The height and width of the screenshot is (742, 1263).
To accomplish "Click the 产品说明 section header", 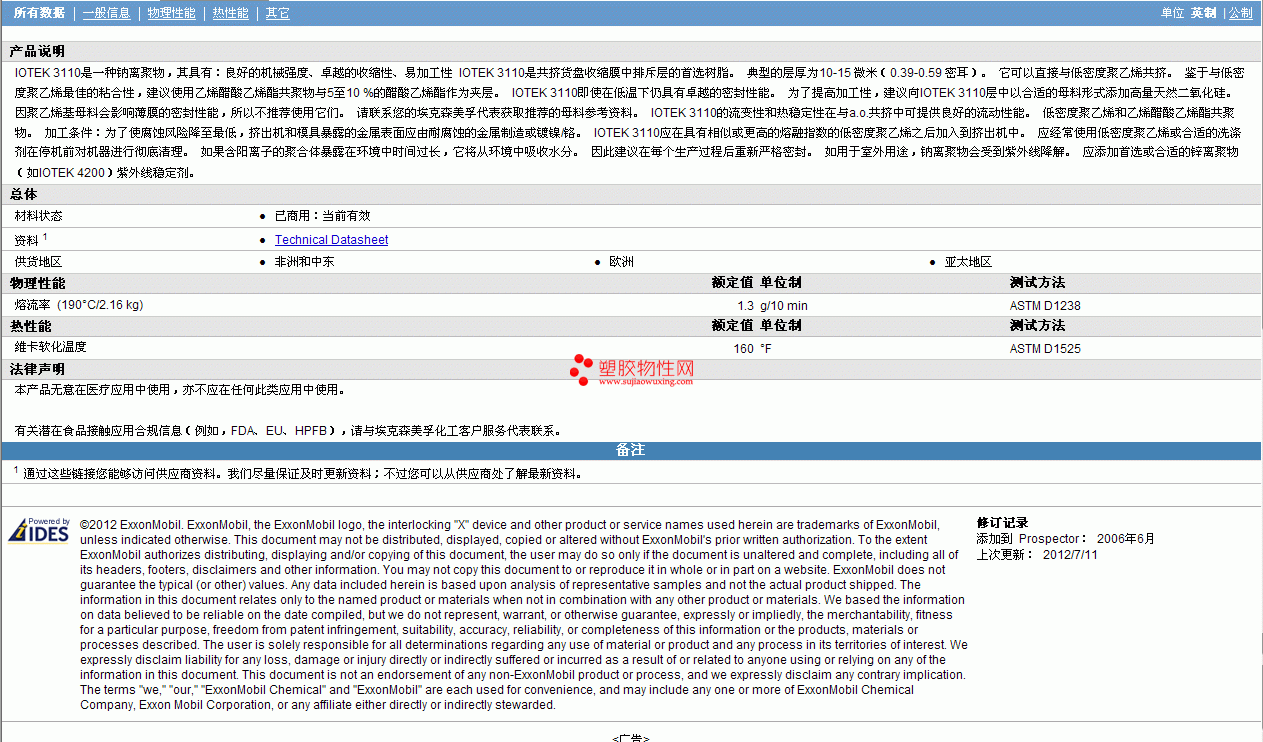I will 37,51.
